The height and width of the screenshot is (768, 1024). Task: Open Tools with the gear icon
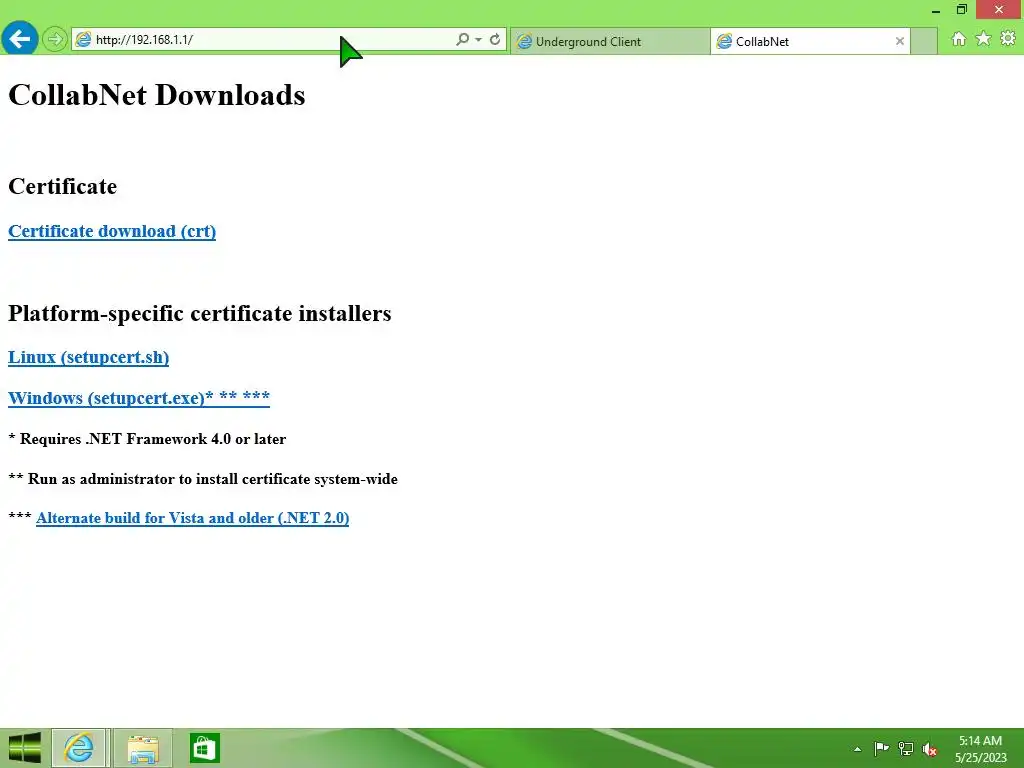point(1008,39)
